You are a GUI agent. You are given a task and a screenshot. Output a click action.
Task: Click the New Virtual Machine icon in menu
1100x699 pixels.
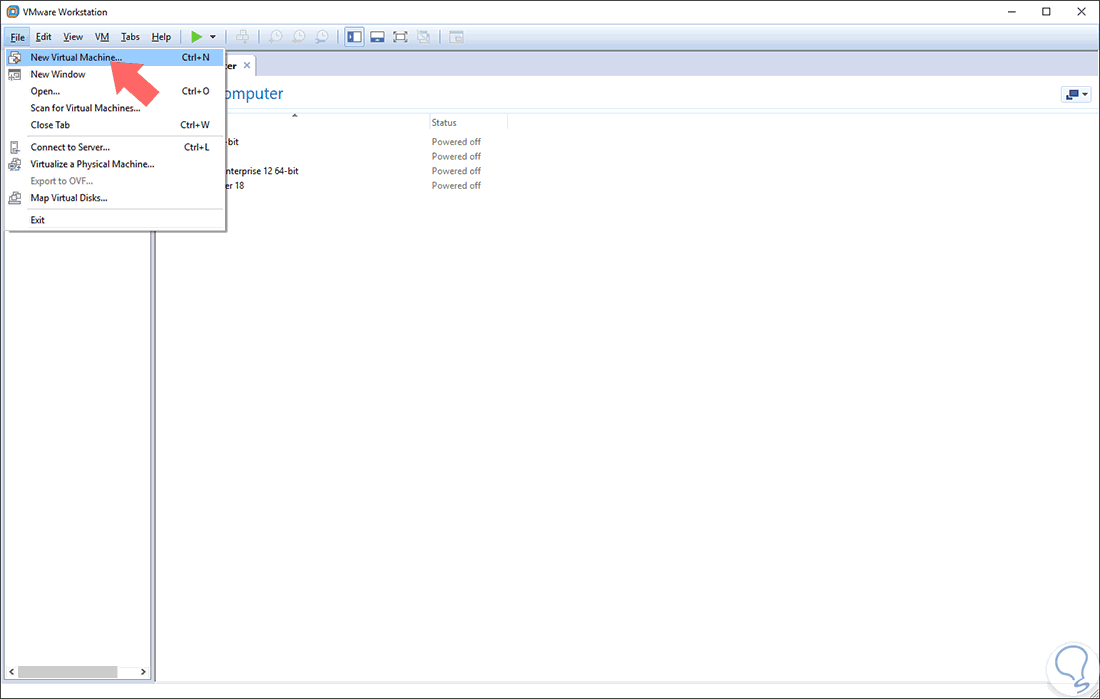point(14,57)
